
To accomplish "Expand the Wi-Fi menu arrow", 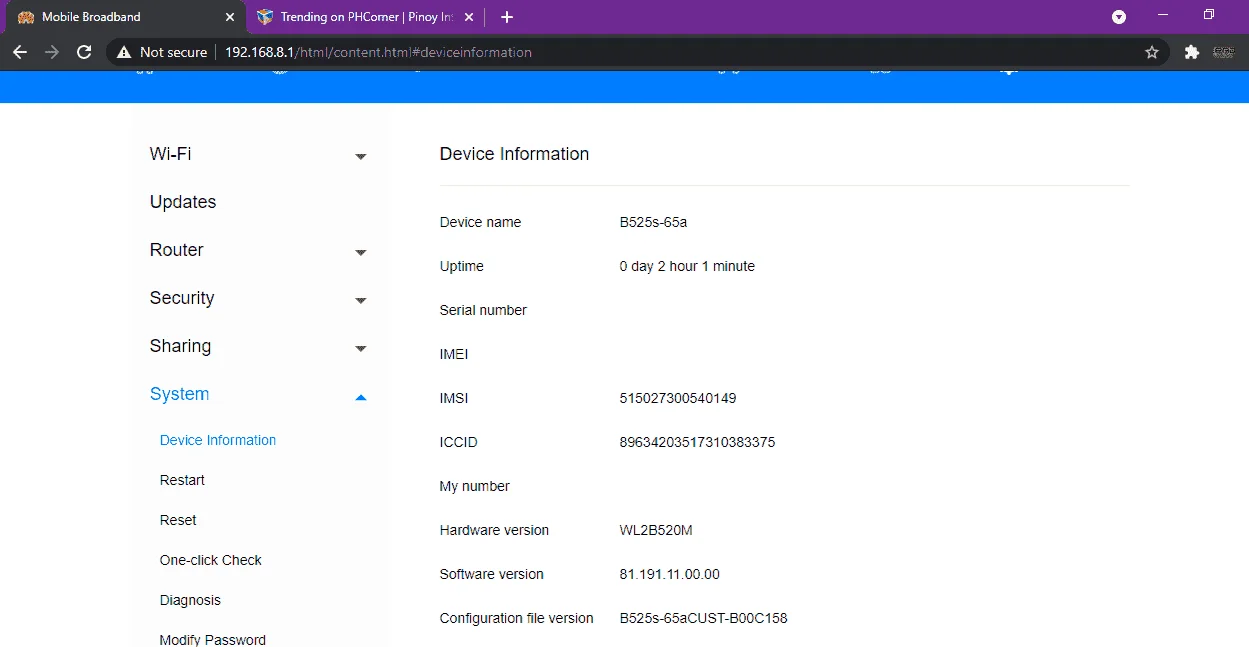I will click(x=361, y=156).
